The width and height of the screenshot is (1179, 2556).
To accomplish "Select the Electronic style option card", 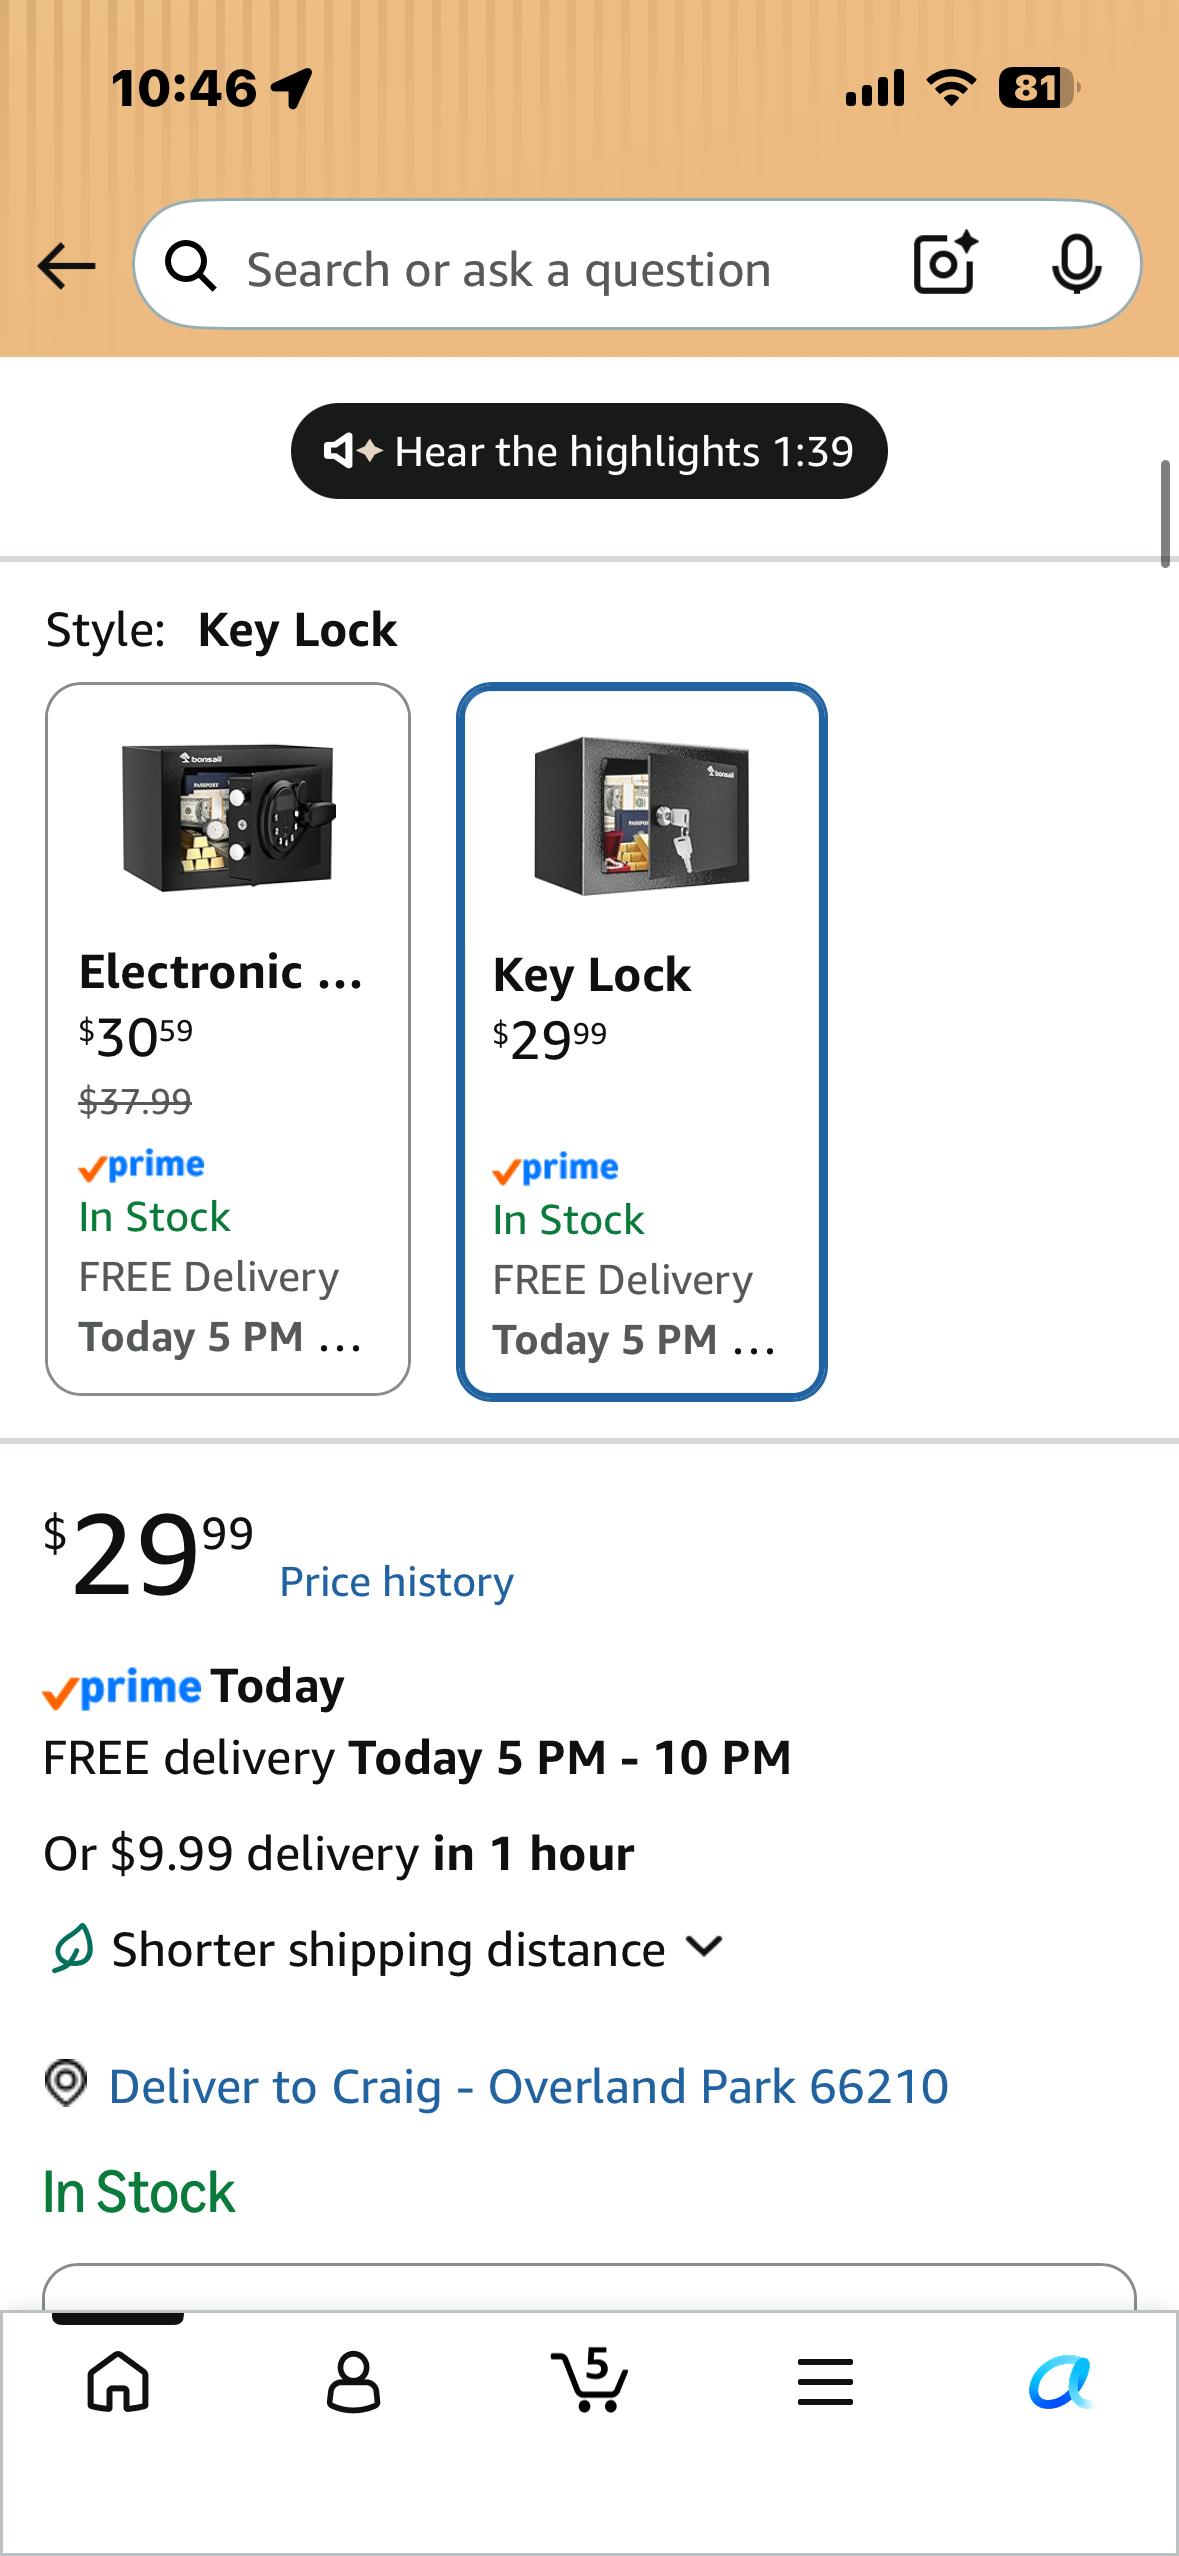I will click(228, 1039).
